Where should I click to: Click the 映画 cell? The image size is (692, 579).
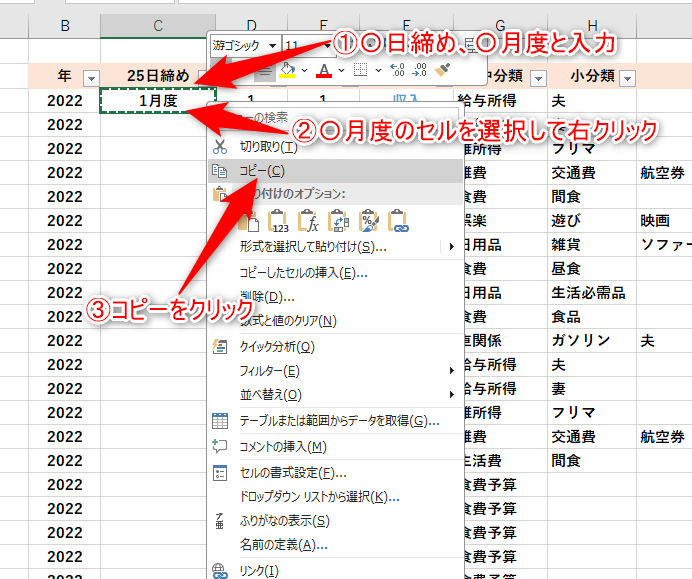[664, 221]
